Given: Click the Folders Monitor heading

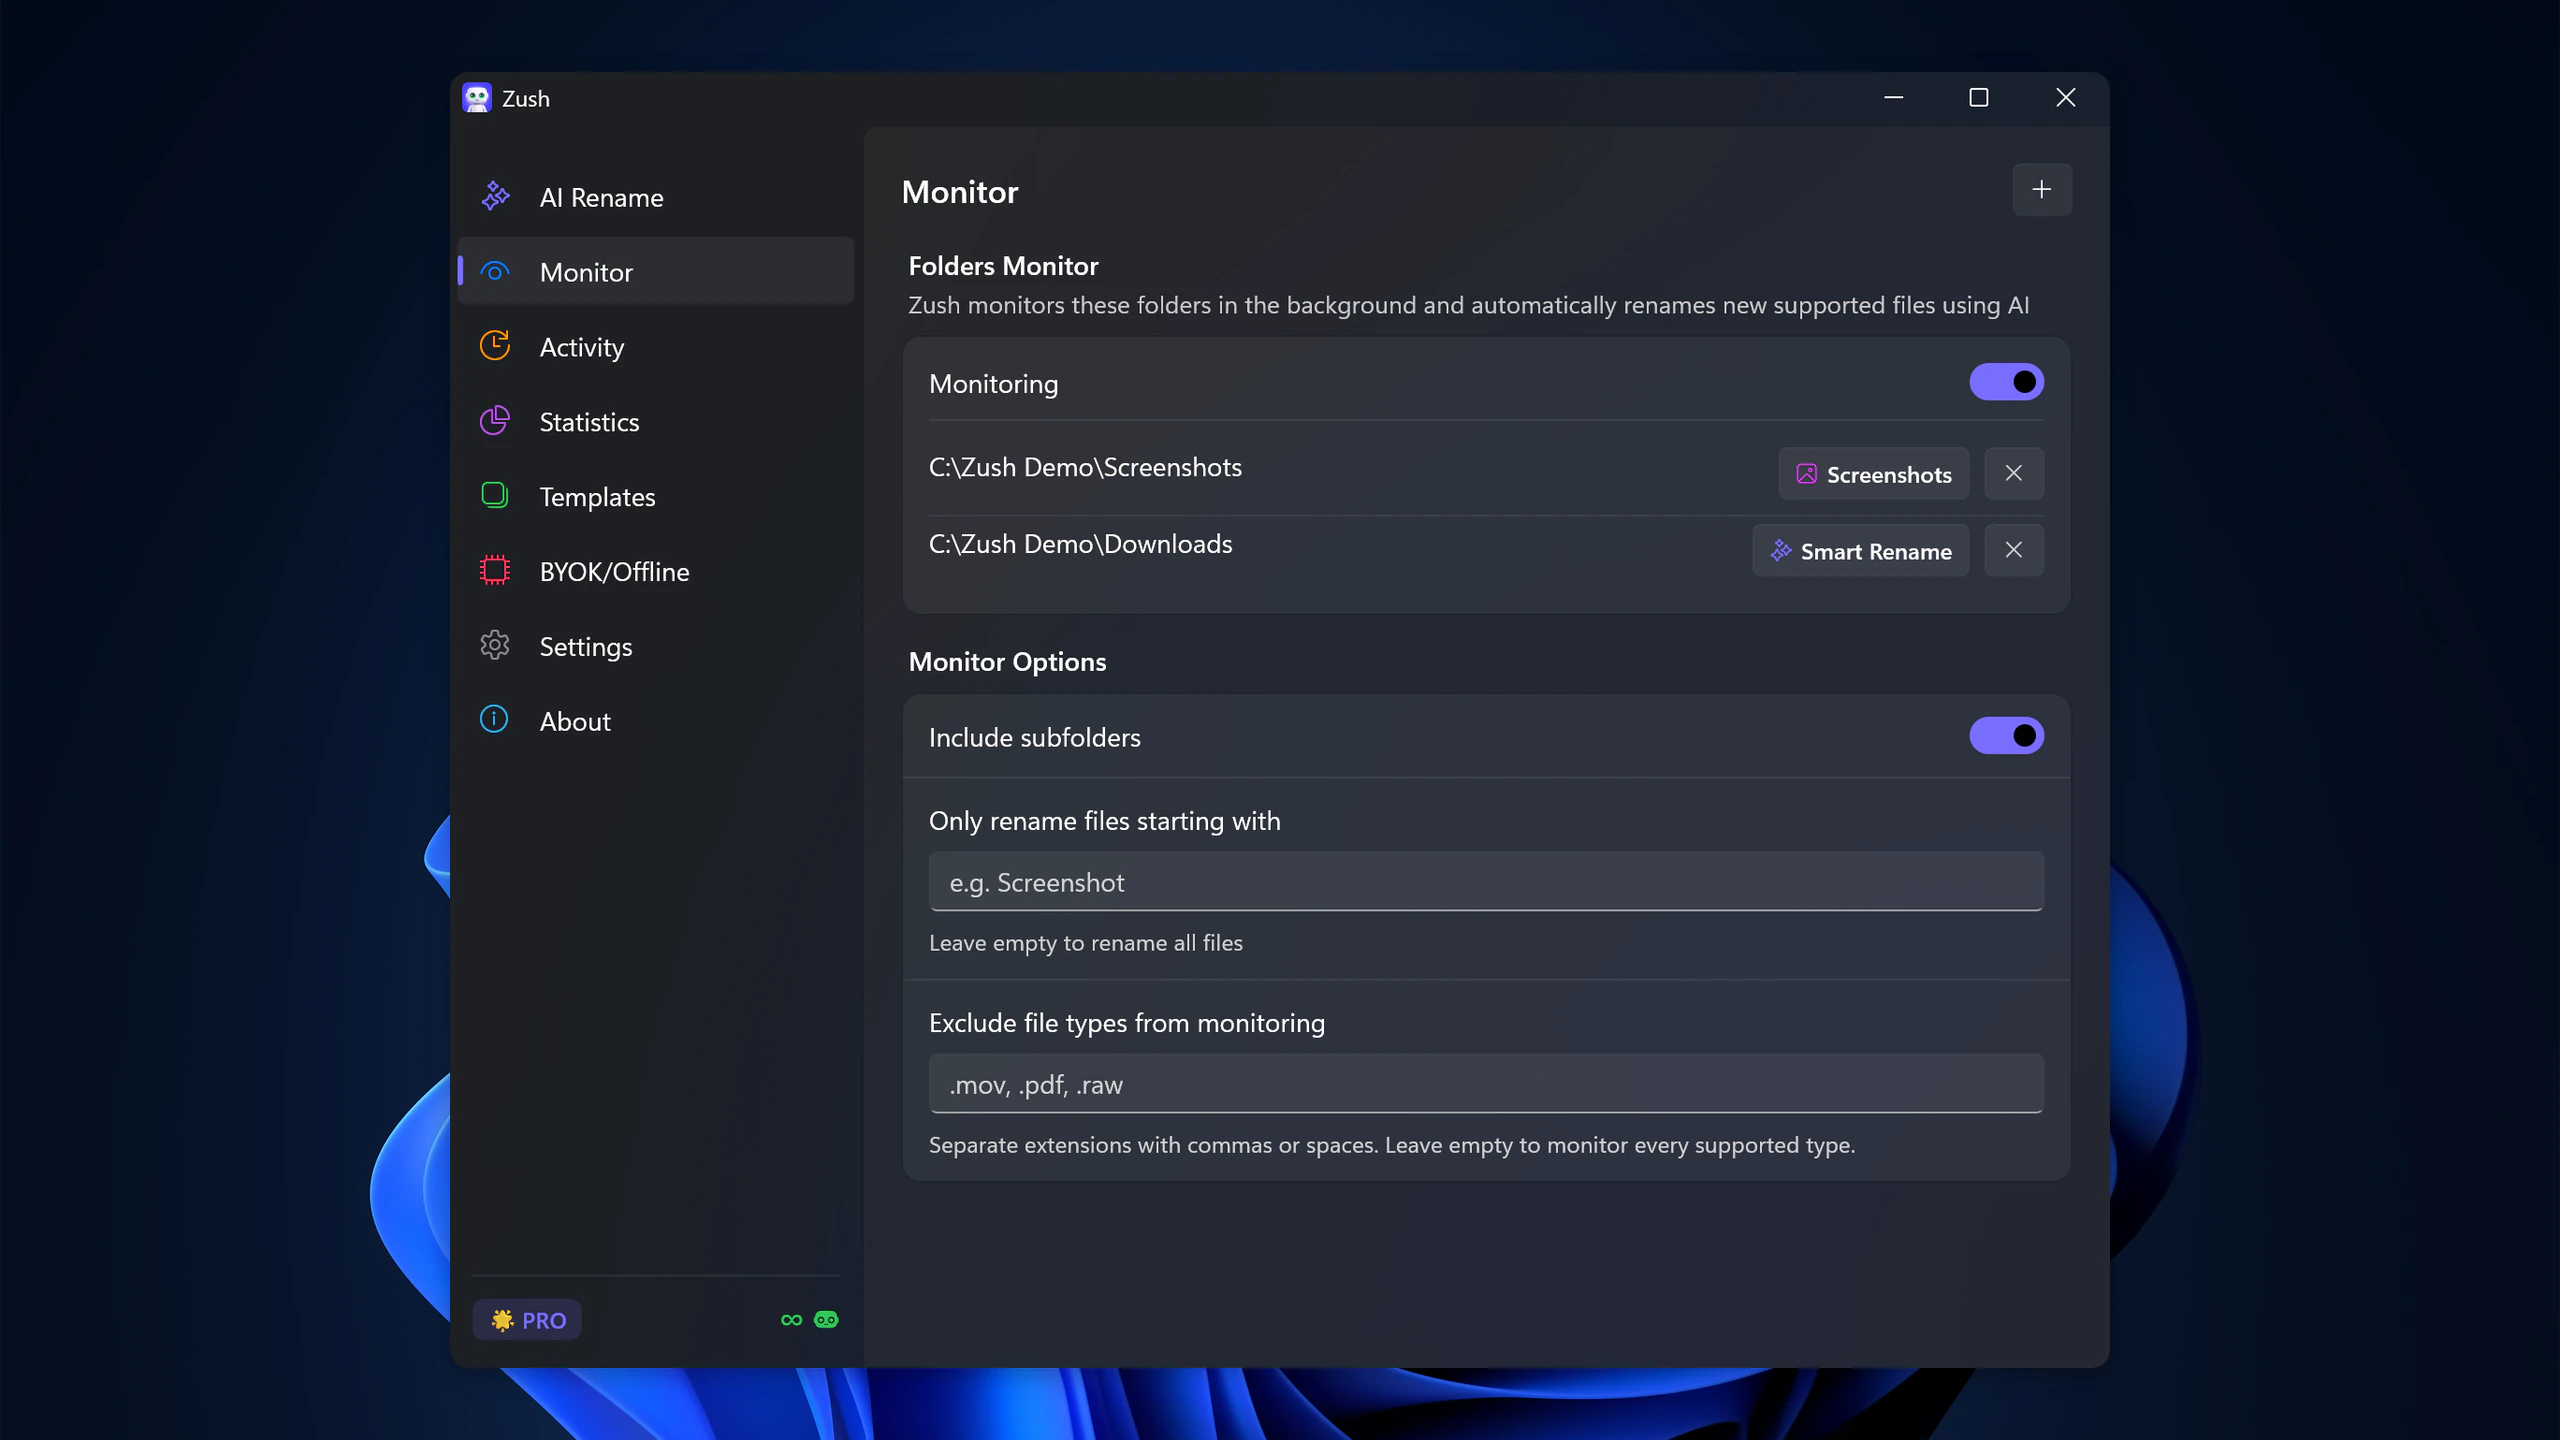Looking at the screenshot, I should pyautogui.click(x=1003, y=266).
